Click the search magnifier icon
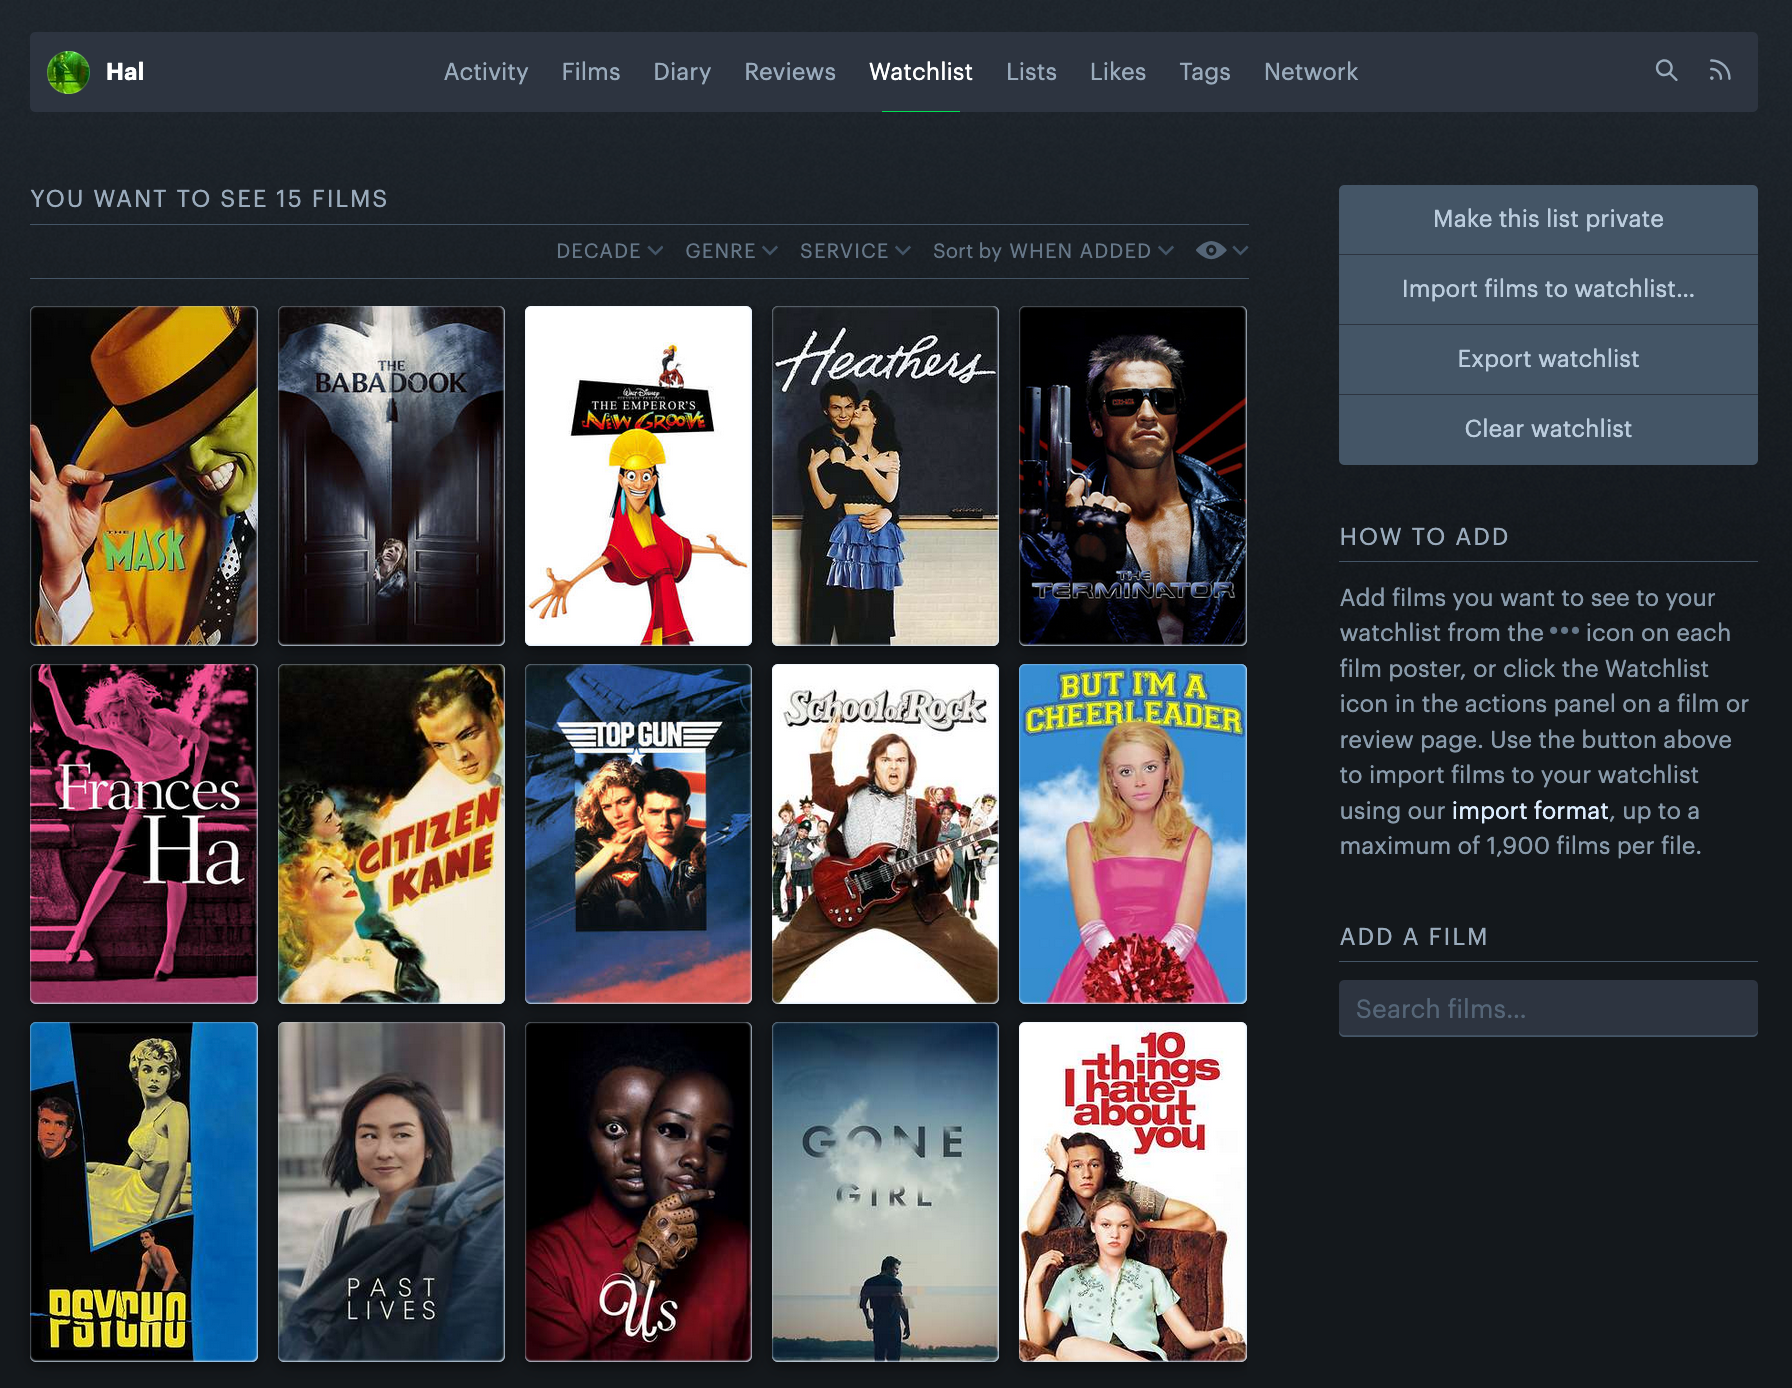The image size is (1792, 1388). [1665, 71]
